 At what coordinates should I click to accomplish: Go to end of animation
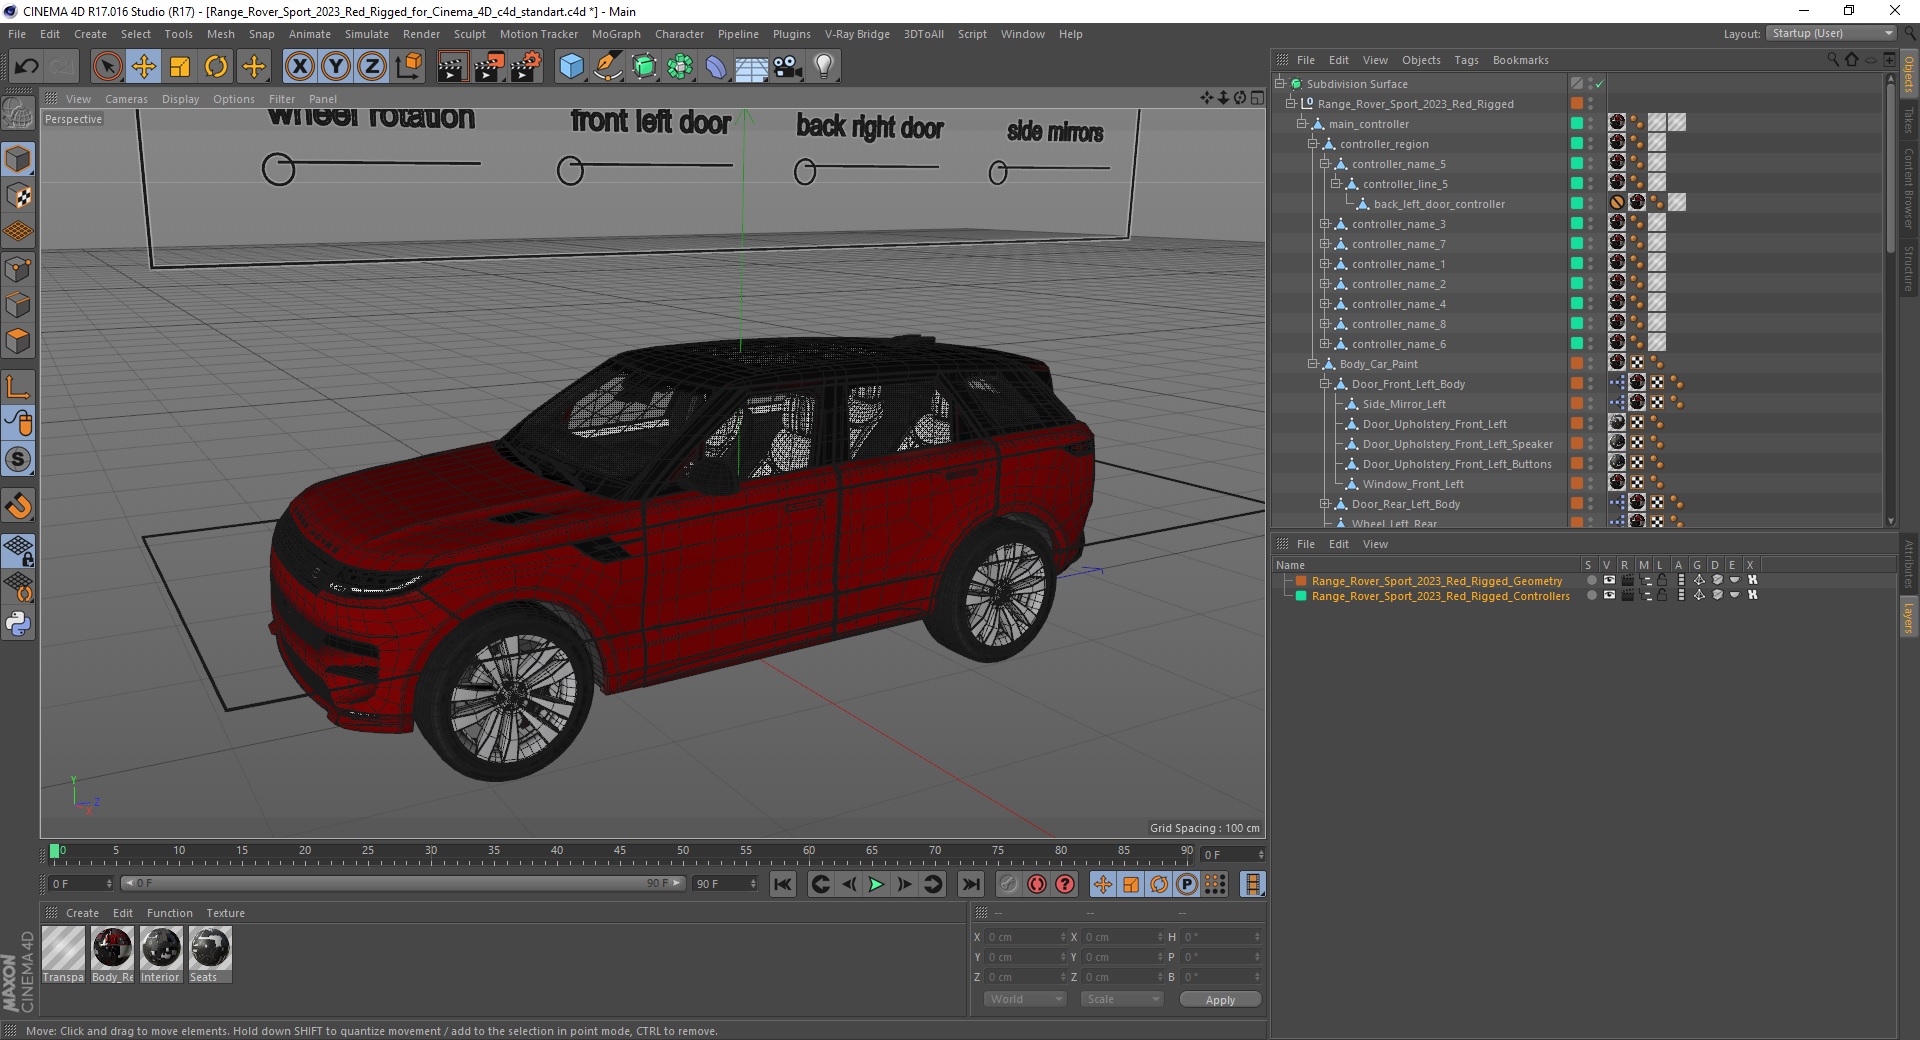click(x=970, y=884)
